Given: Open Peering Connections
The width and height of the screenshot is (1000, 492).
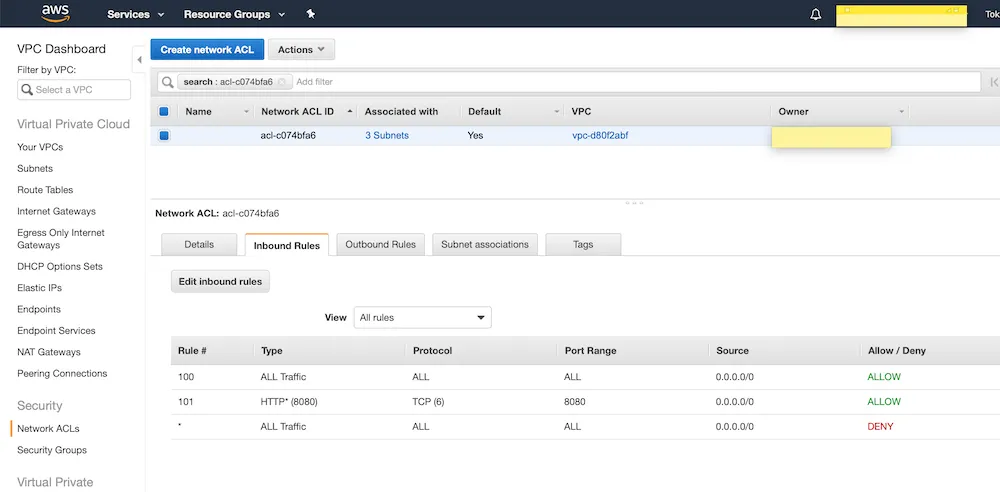Looking at the screenshot, I should [x=62, y=373].
